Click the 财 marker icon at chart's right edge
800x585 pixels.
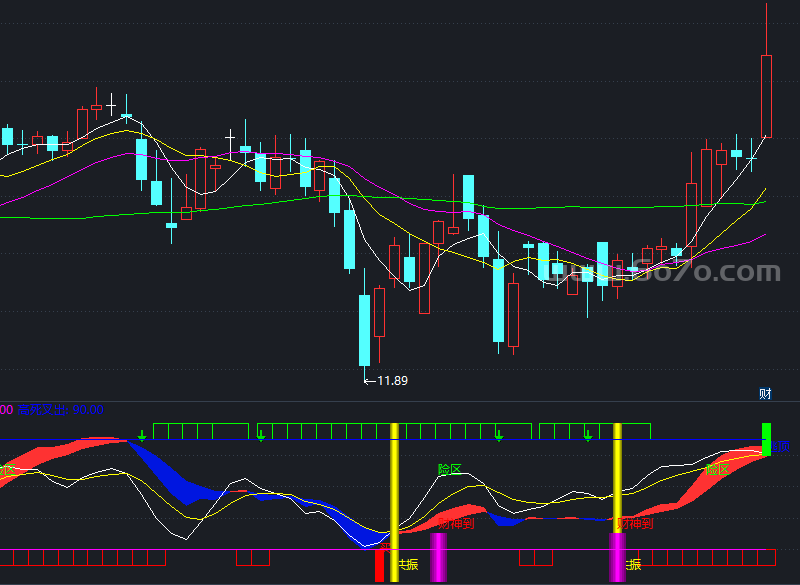point(765,394)
